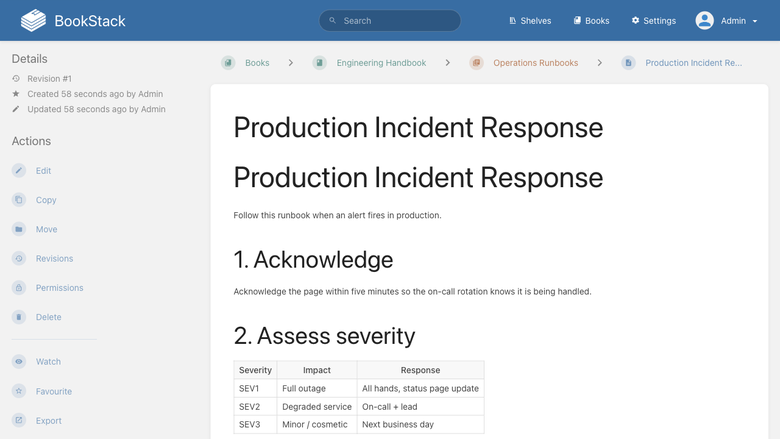This screenshot has height=439, width=780.
Task: Select the Move action
Action: tap(46, 229)
